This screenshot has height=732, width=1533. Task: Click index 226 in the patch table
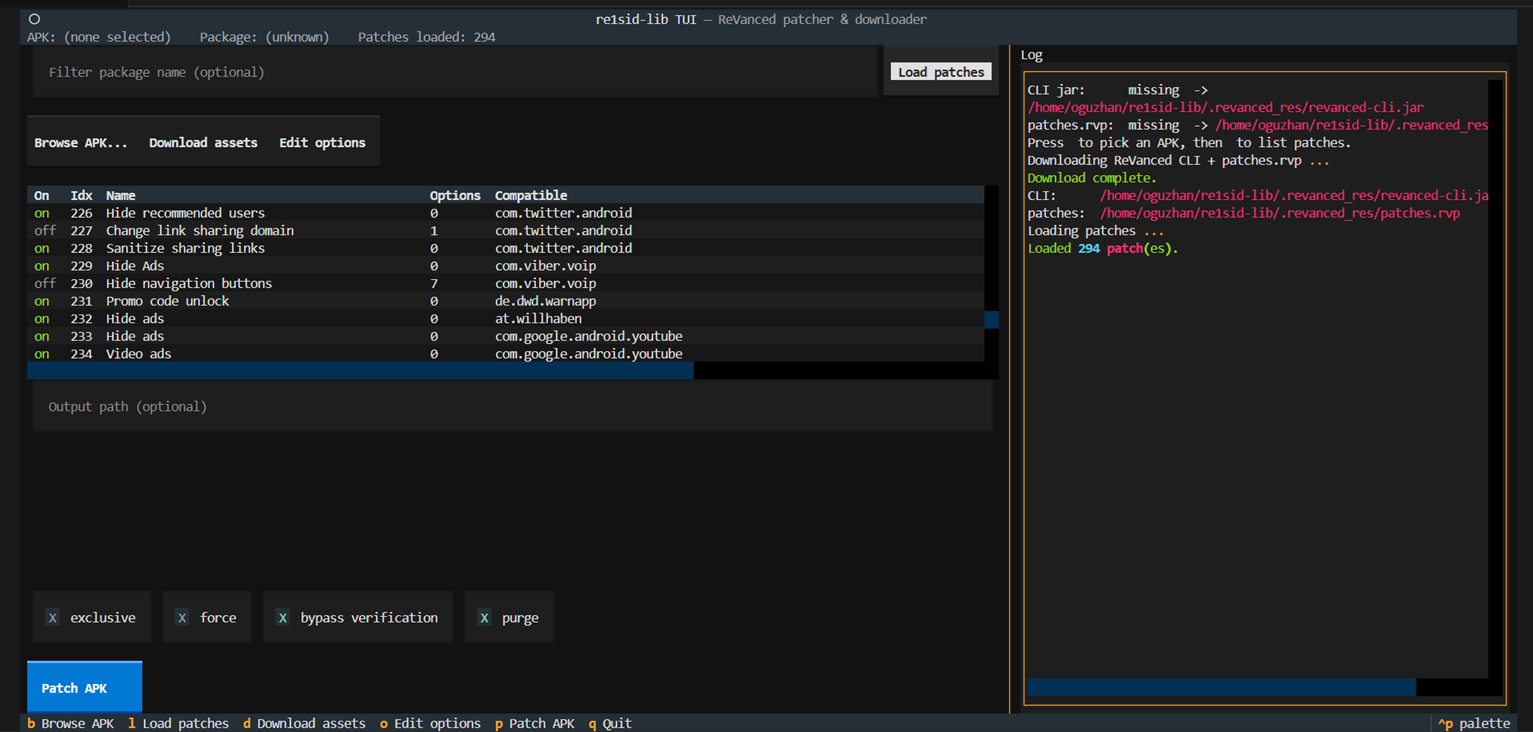81,213
